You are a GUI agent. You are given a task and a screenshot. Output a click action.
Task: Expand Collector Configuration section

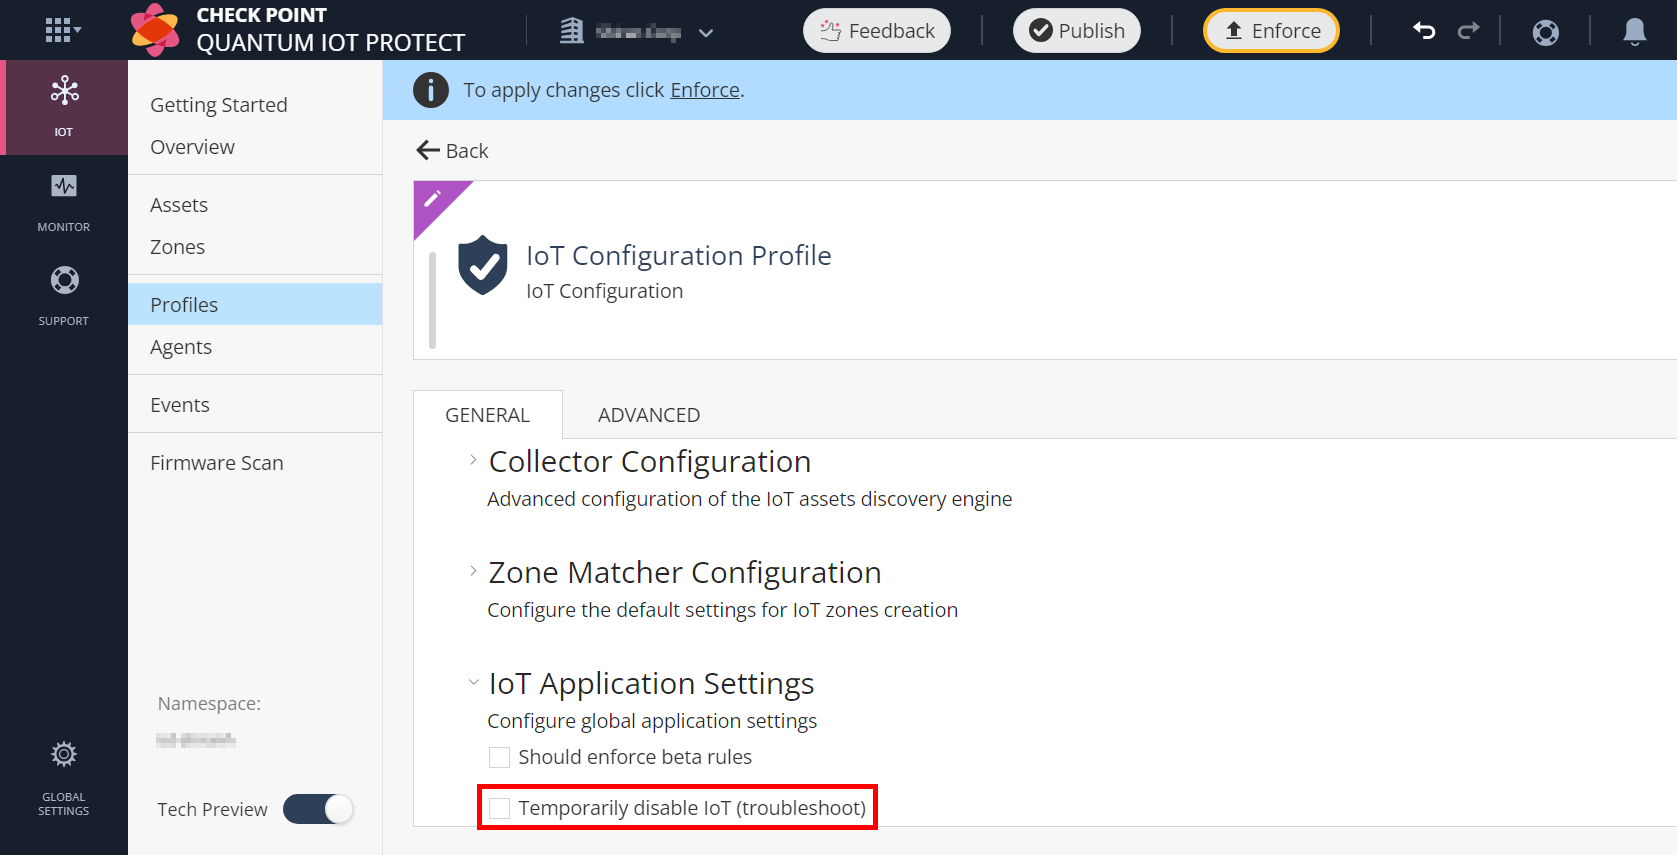(473, 461)
